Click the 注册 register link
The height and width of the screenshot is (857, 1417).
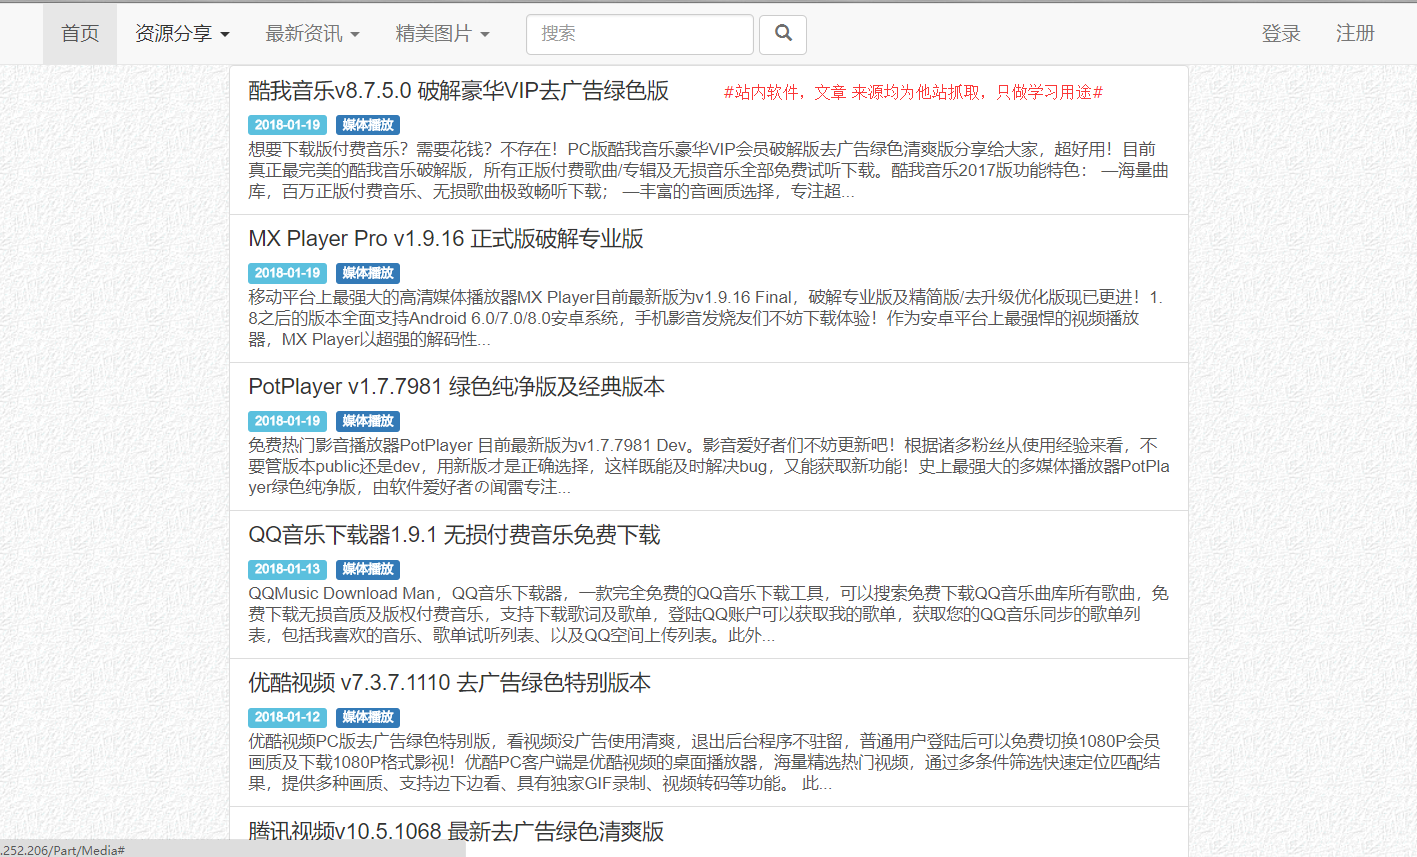point(1355,34)
